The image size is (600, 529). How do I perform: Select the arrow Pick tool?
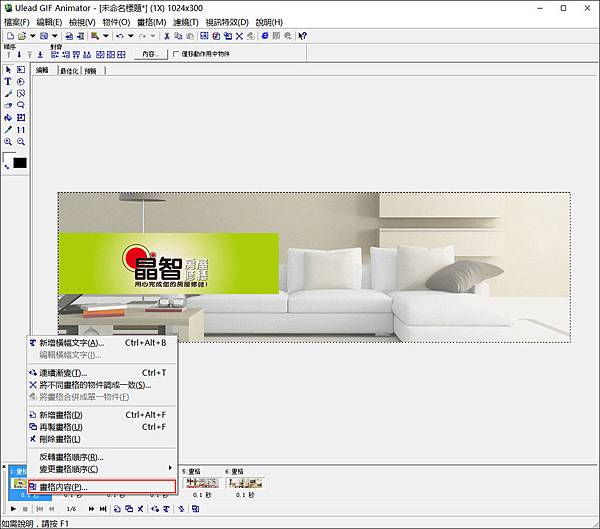[8, 69]
